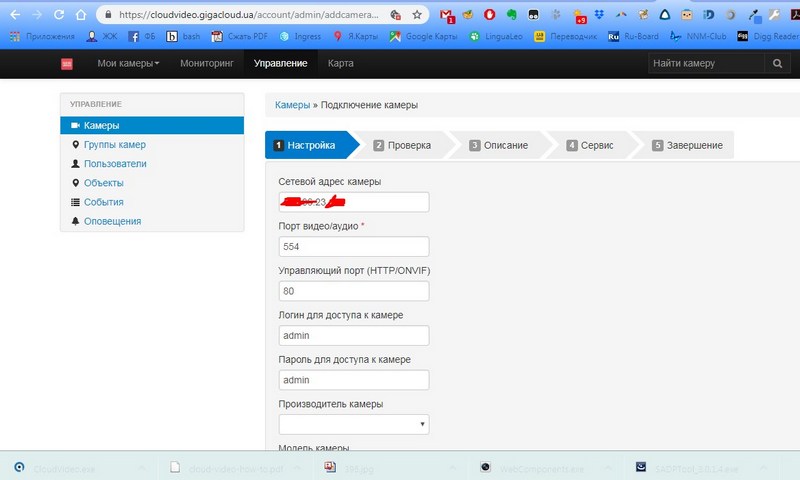Open the bash bookmark
Image resolution: width=800 pixels, height=480 pixels.
tap(183, 36)
